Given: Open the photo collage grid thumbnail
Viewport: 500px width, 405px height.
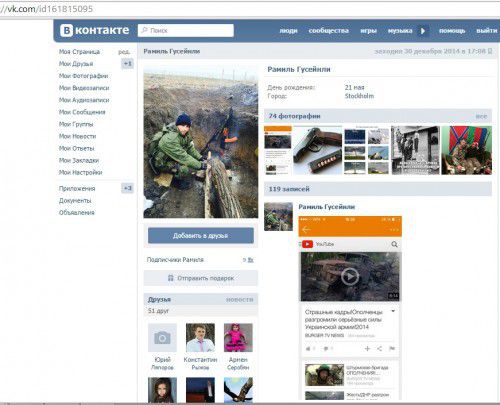Looking at the screenshot, I should (x=367, y=150).
